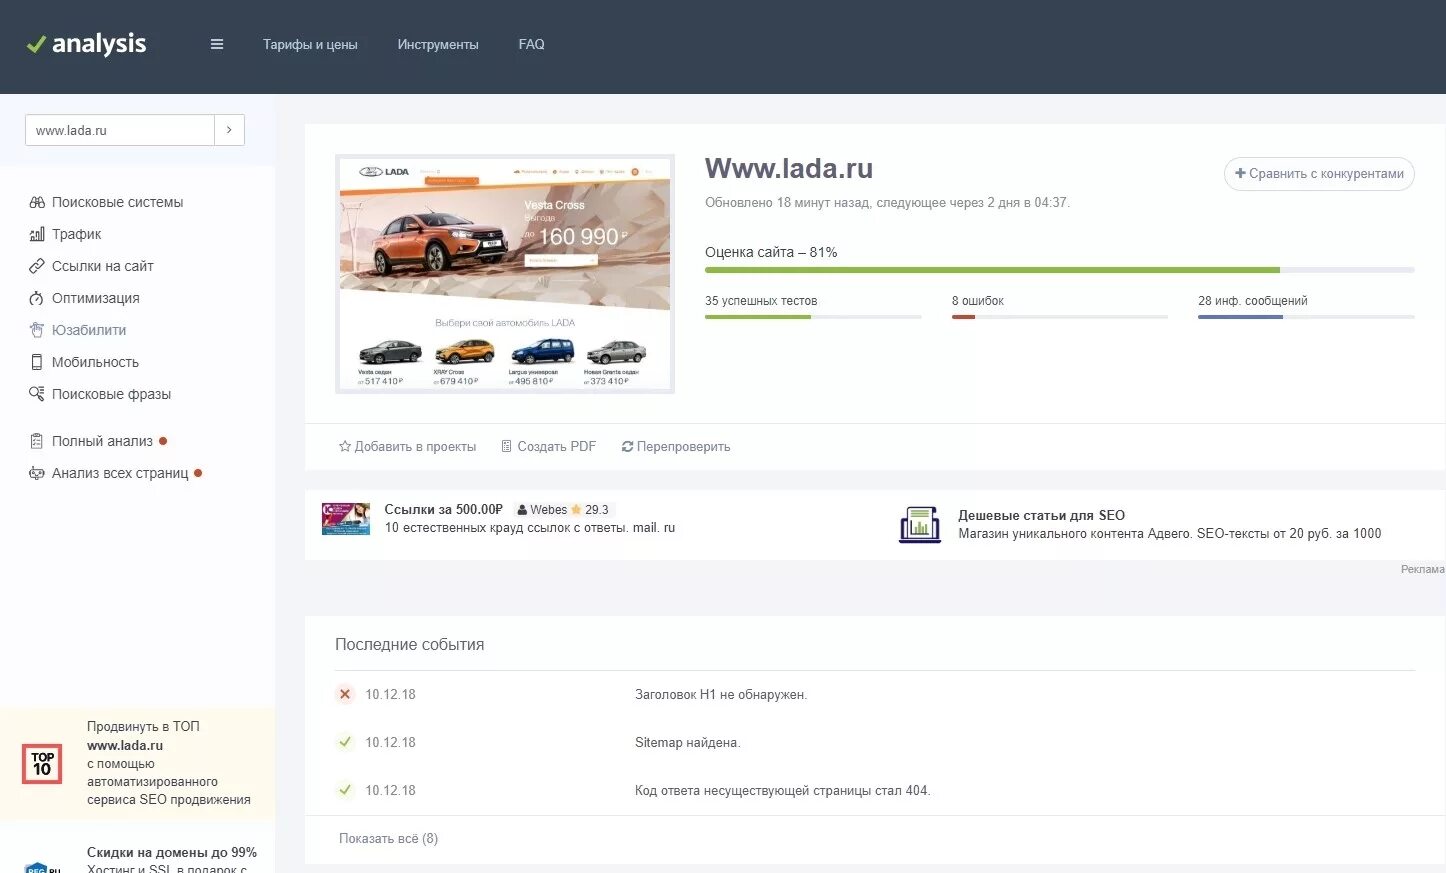Click the analysis logo checkmark
The width and height of the screenshot is (1446, 873).
coord(36,44)
